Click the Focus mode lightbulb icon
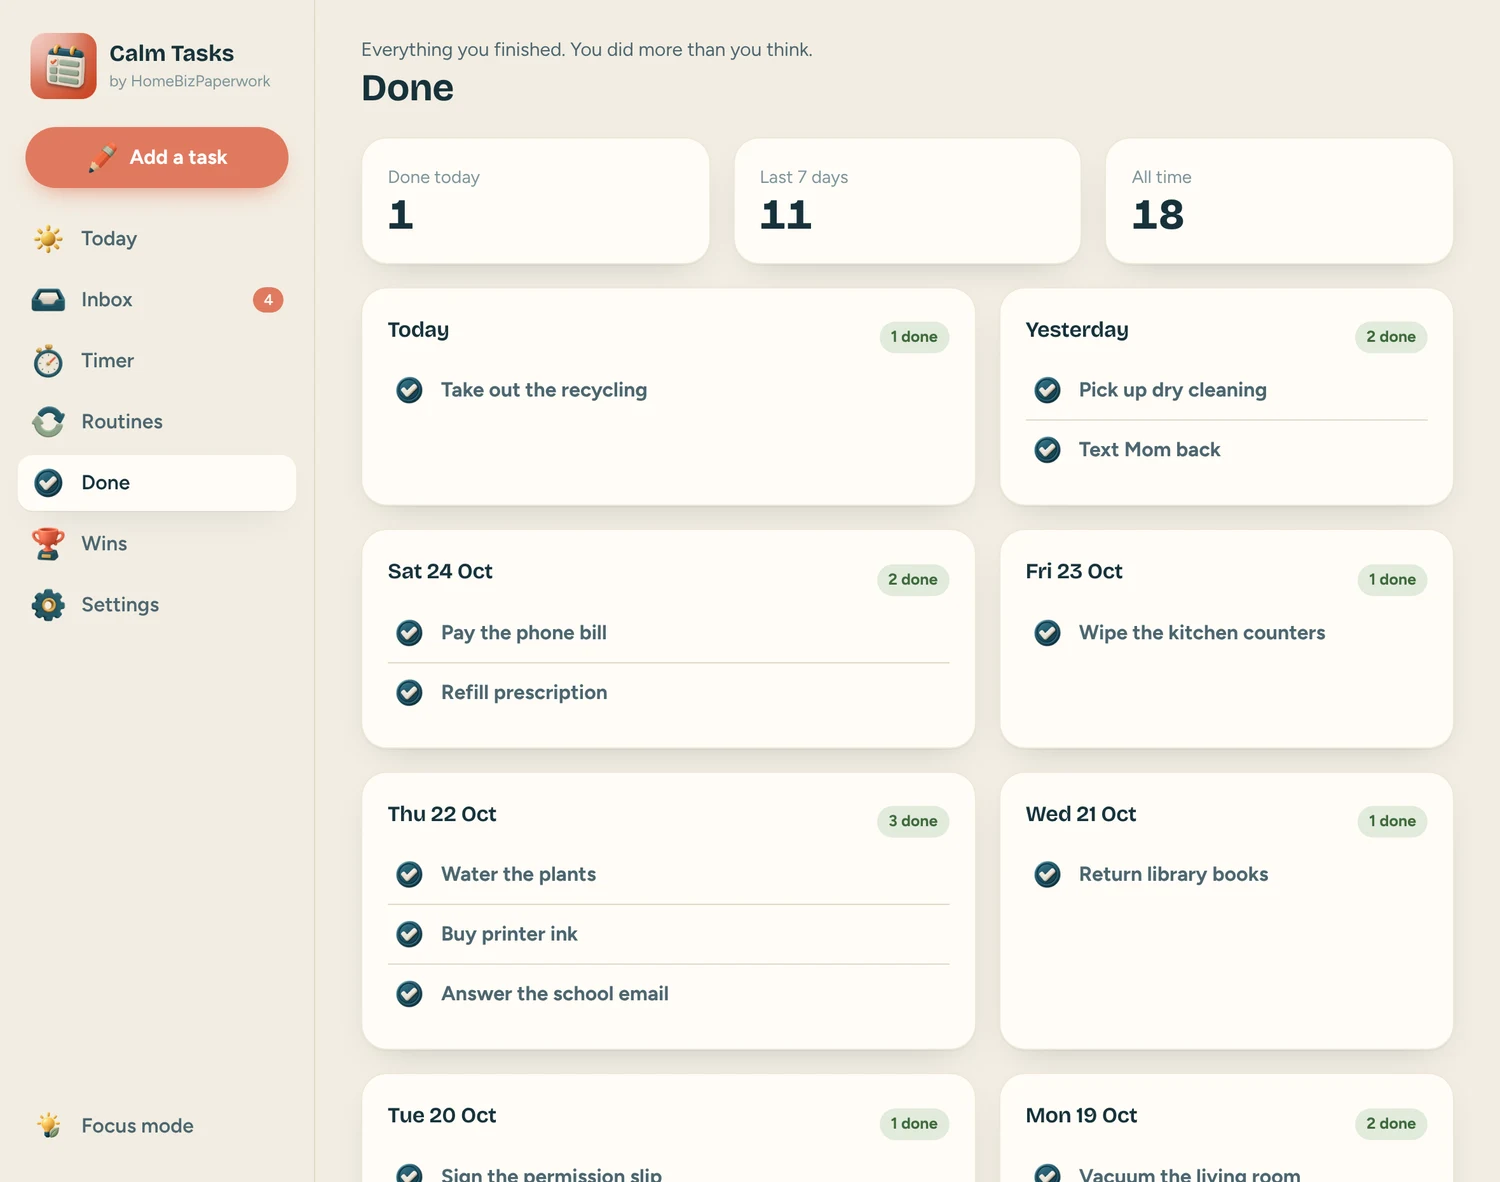This screenshot has width=1500, height=1182. (x=48, y=1126)
